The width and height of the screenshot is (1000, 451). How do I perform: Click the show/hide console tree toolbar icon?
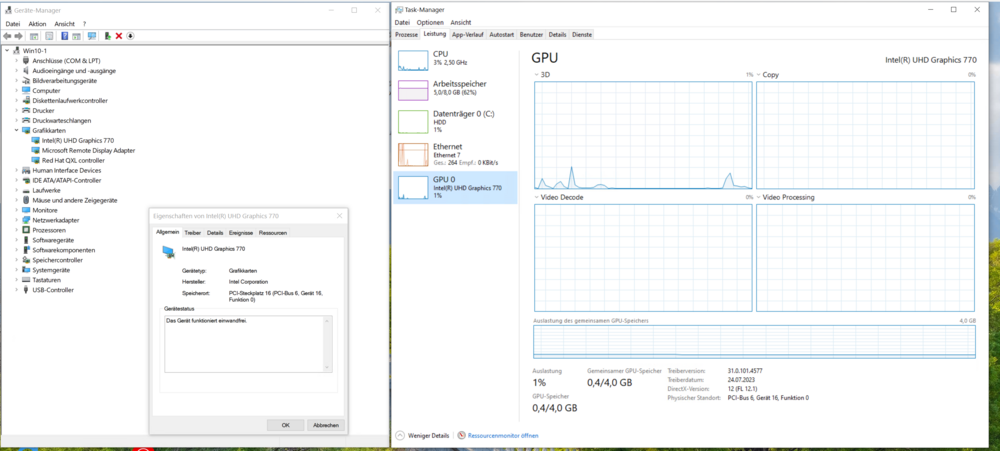(34, 36)
